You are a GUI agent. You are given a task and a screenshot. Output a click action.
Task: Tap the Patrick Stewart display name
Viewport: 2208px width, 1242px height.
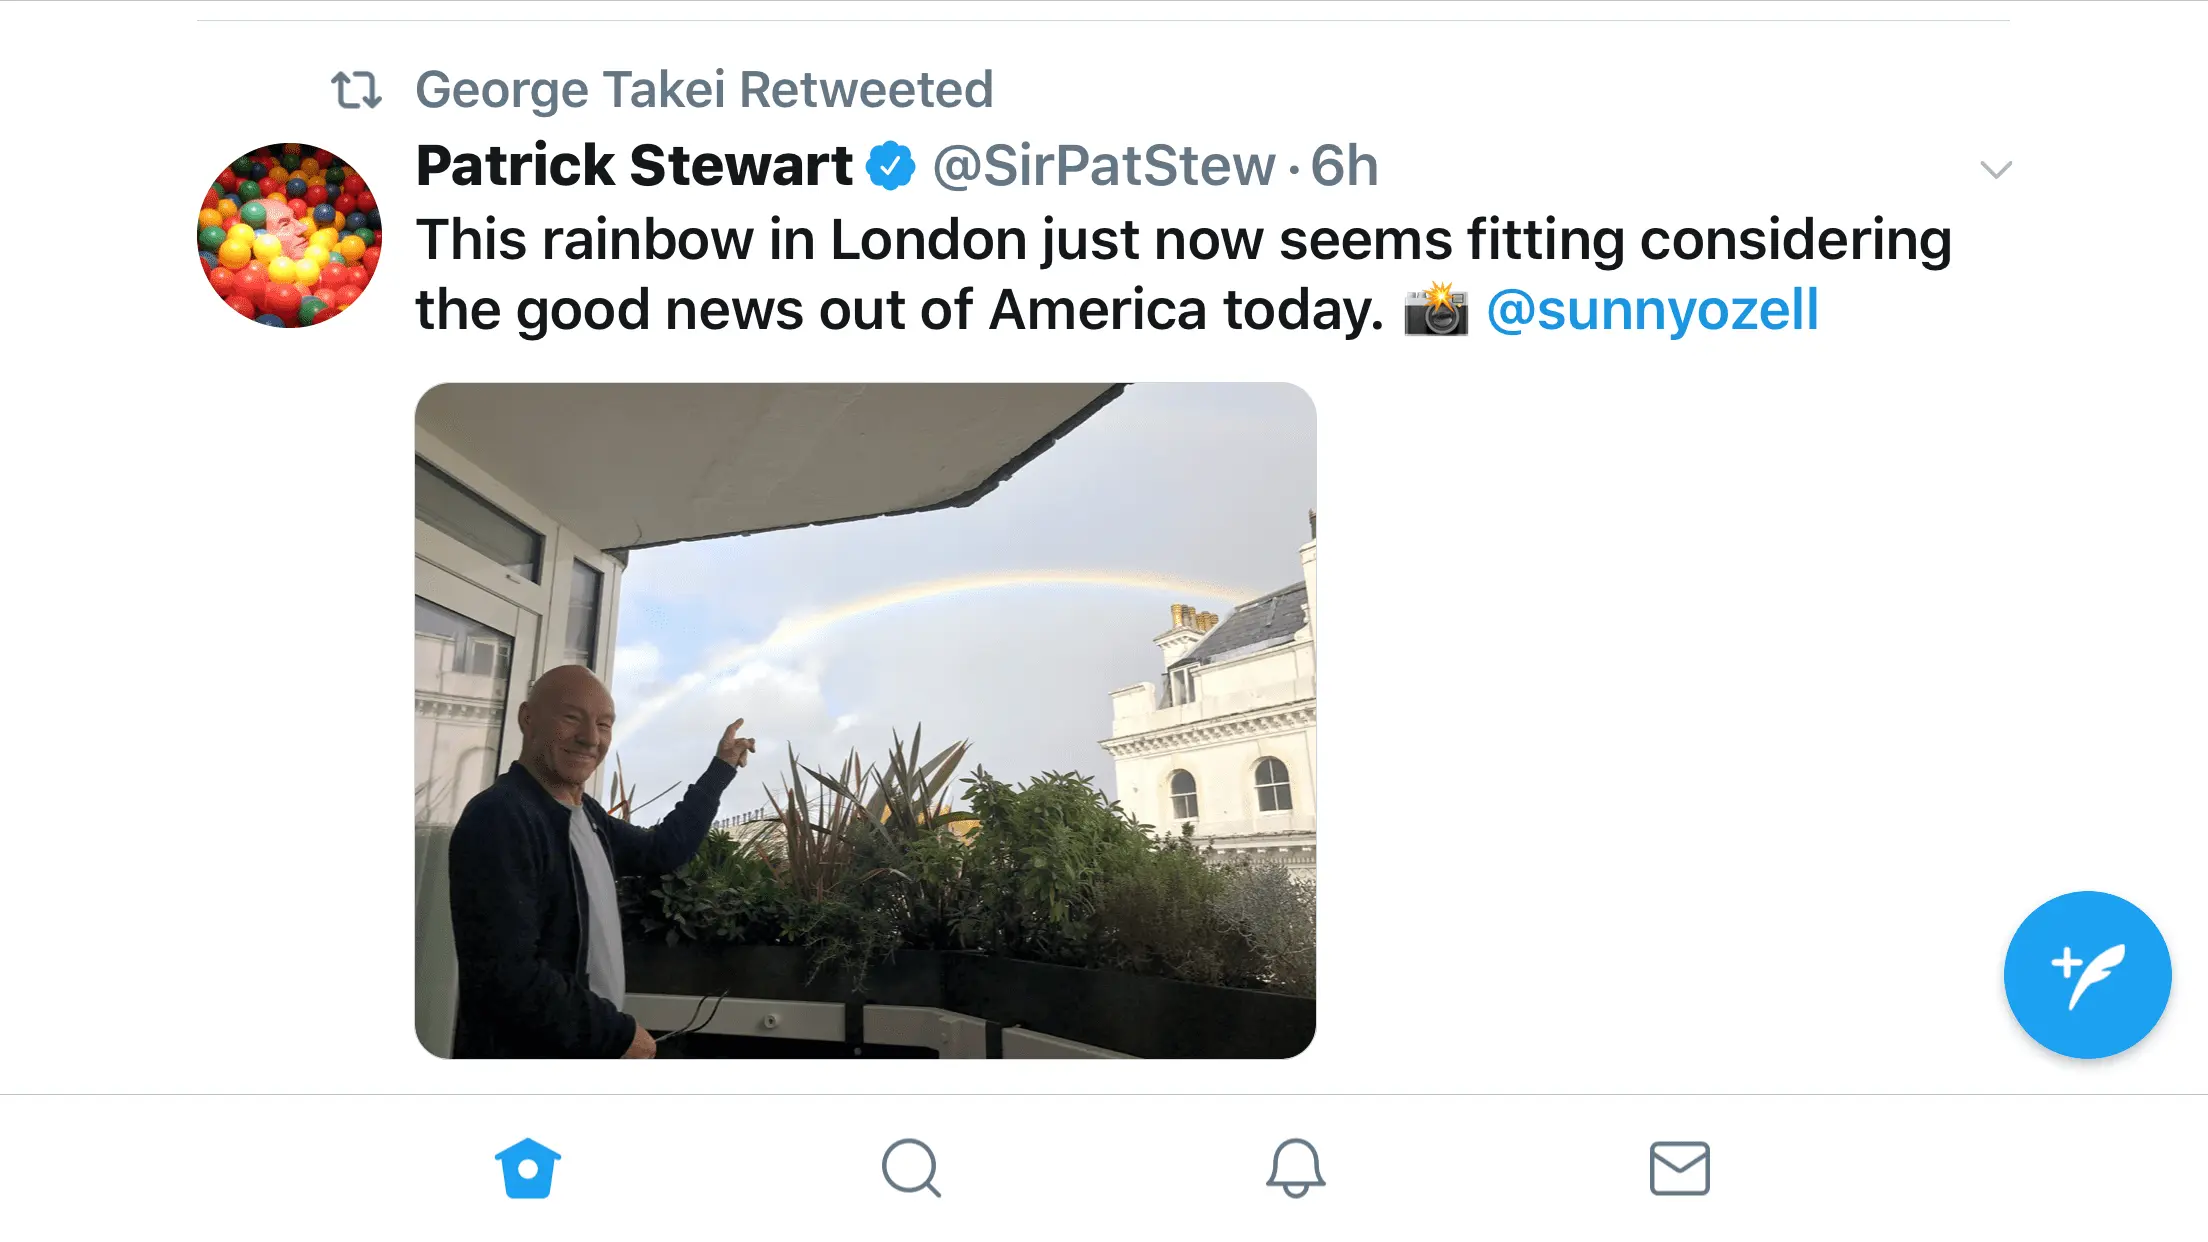[x=634, y=165]
